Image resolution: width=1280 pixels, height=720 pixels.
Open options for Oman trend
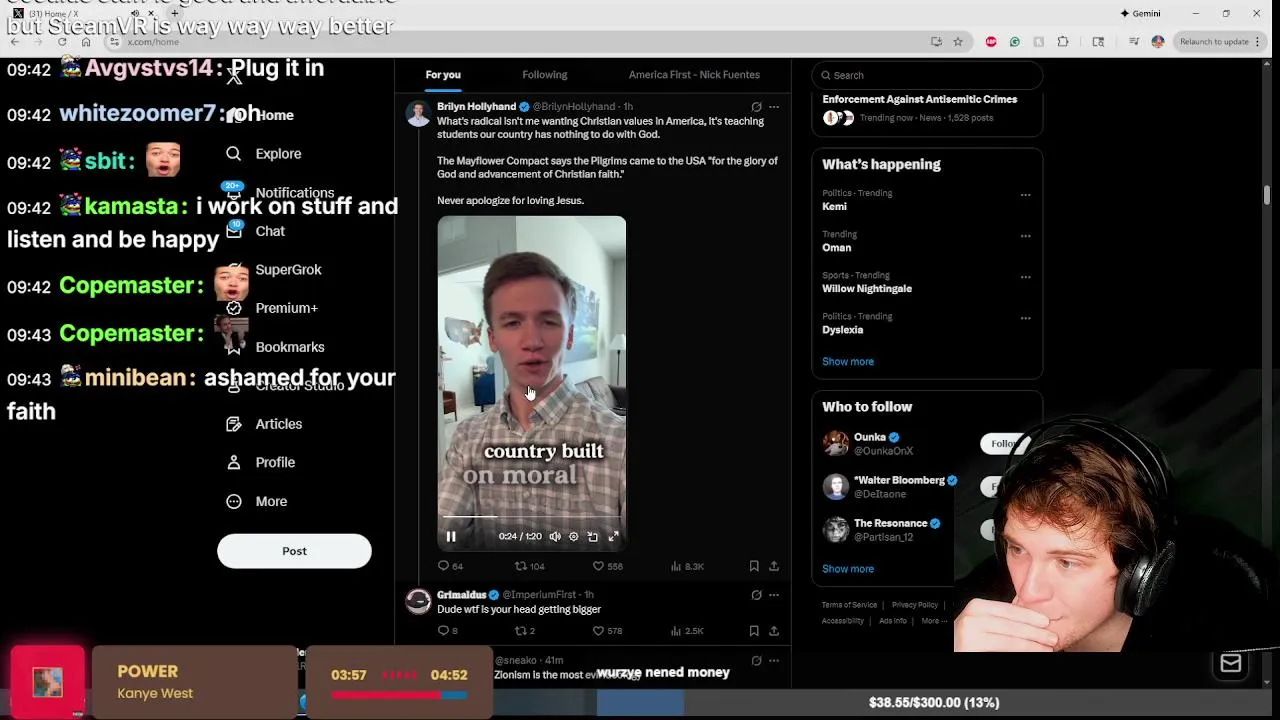[1025, 236]
